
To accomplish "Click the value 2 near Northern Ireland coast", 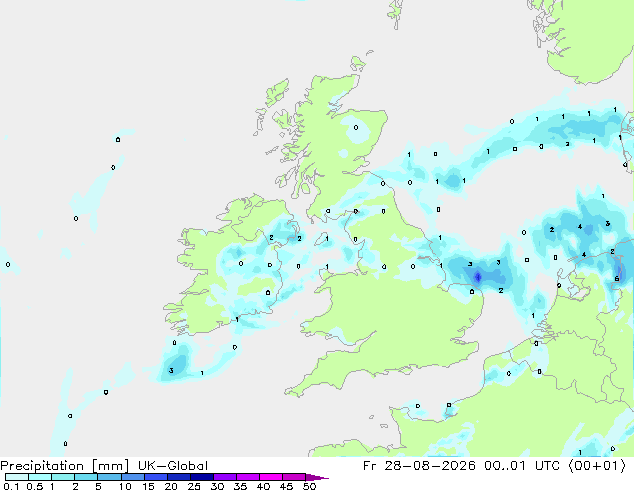I will 299,239.
